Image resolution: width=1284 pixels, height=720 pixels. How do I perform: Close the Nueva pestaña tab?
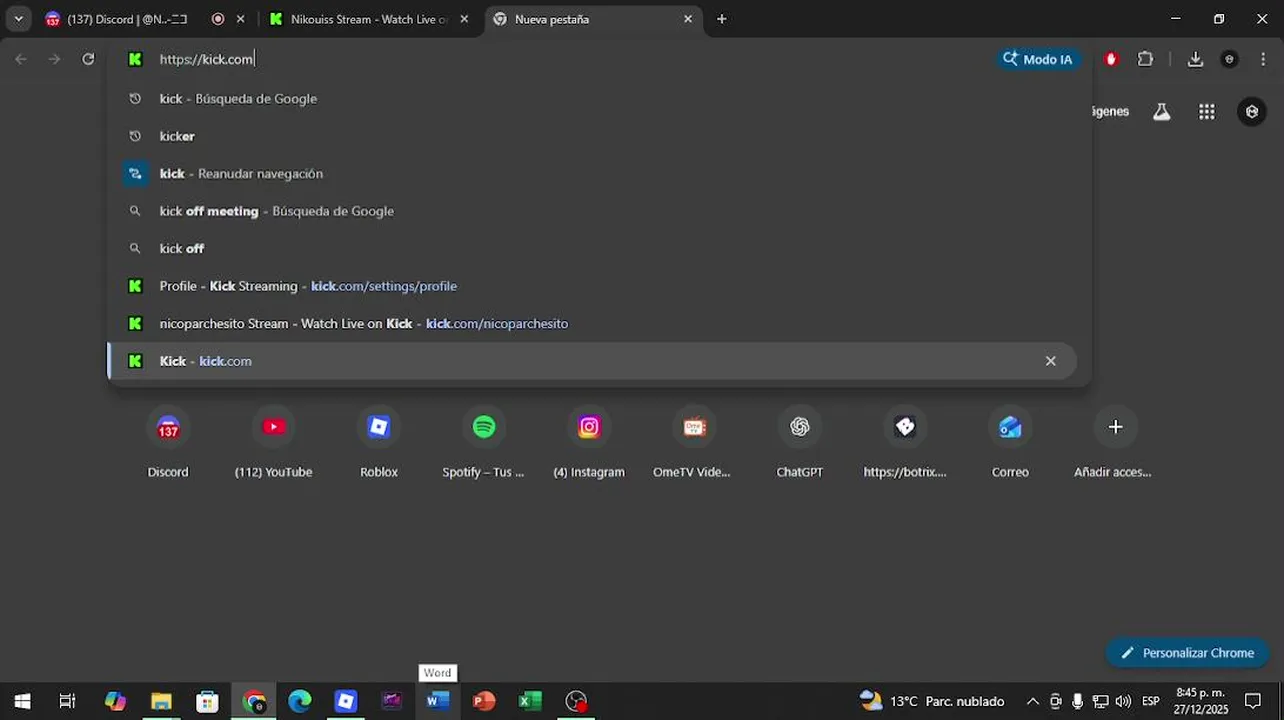[x=688, y=19]
